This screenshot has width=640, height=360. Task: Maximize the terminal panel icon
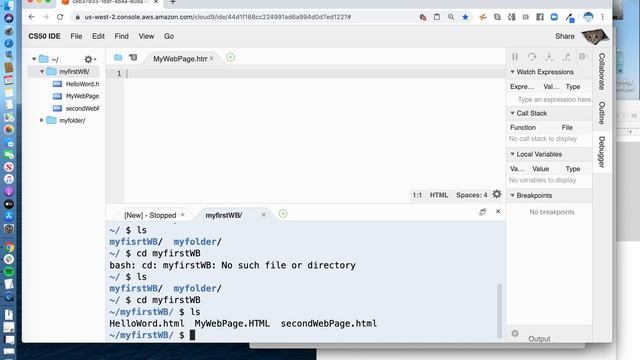(x=483, y=211)
